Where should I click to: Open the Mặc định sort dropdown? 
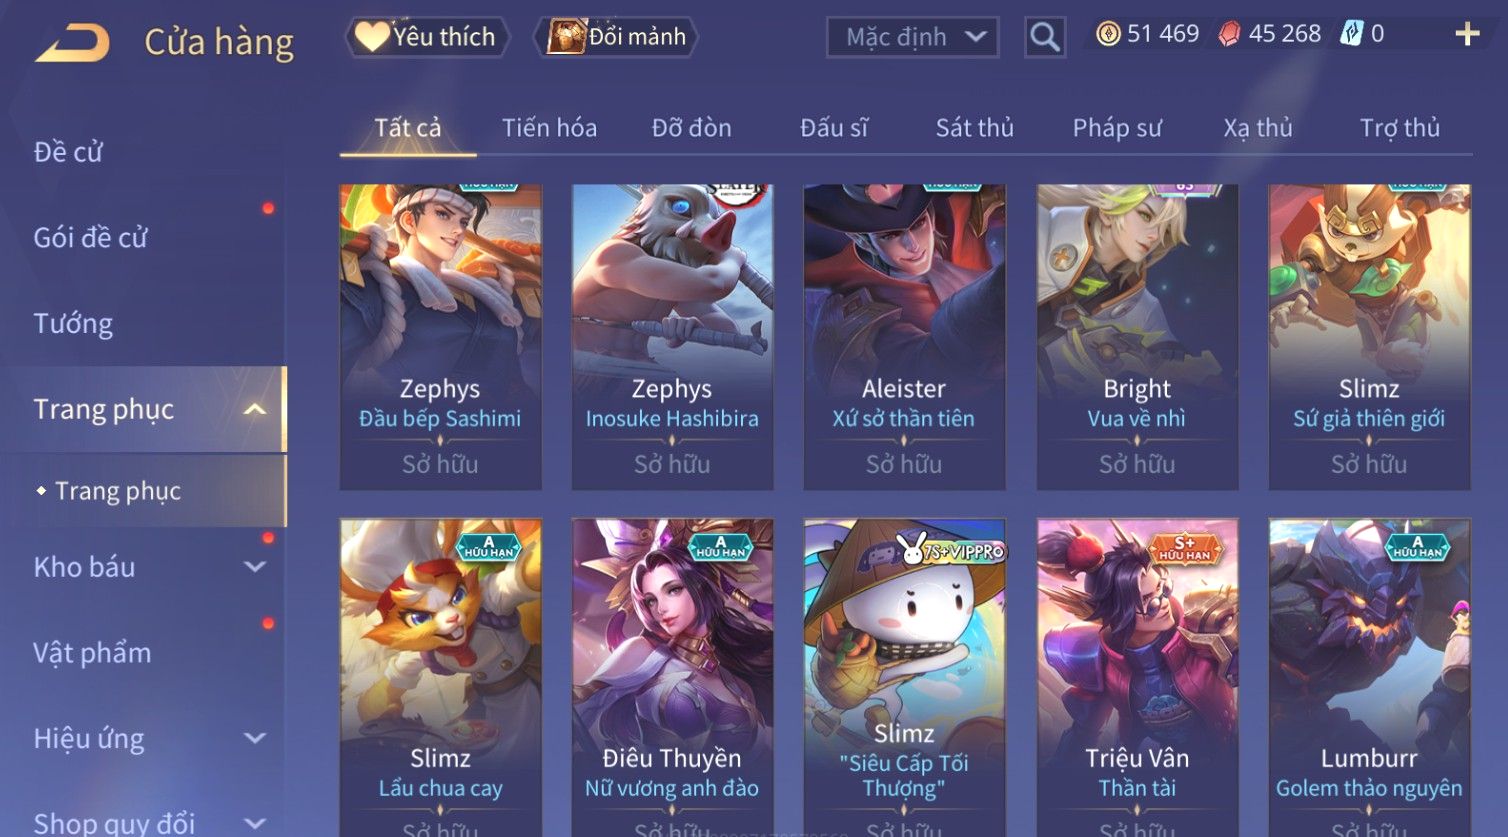(912, 38)
